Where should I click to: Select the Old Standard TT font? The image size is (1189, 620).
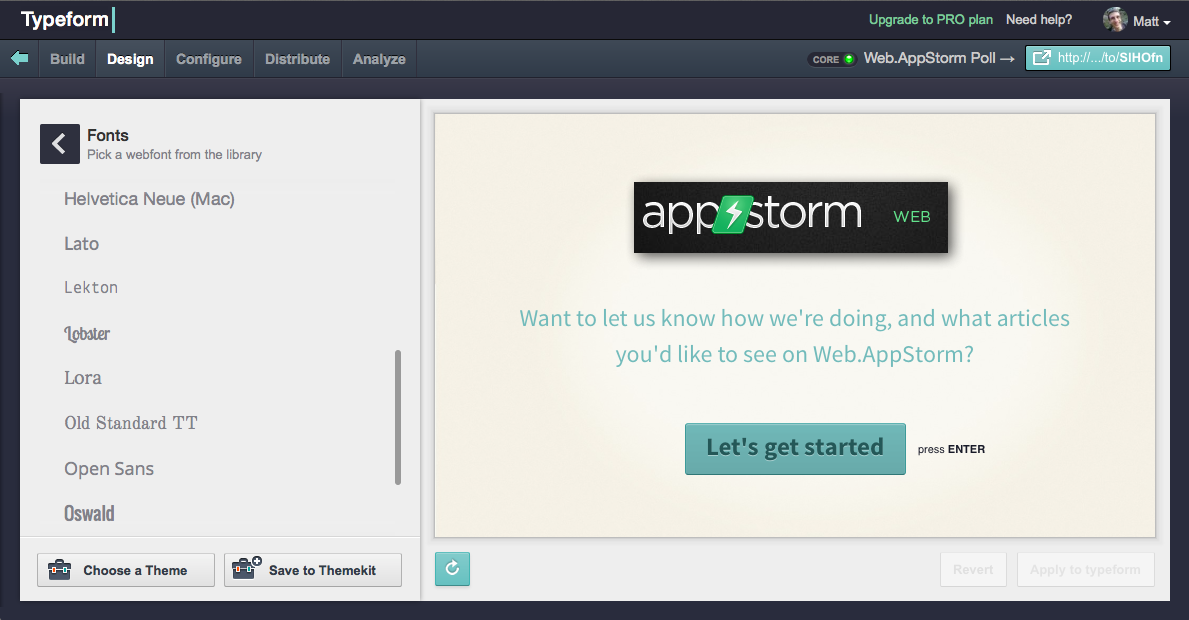click(x=131, y=422)
